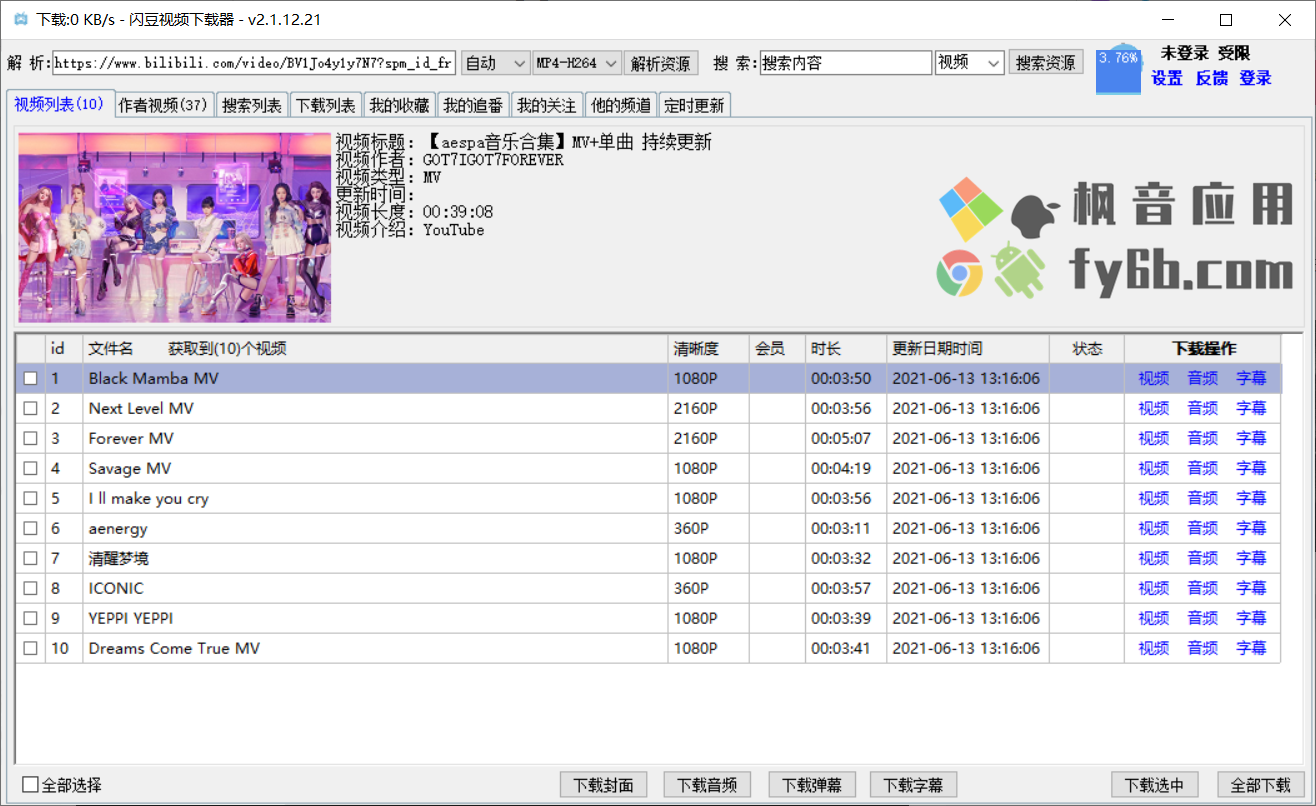Click the 搜索内容 search input field
The width and height of the screenshot is (1316, 806).
click(x=845, y=63)
